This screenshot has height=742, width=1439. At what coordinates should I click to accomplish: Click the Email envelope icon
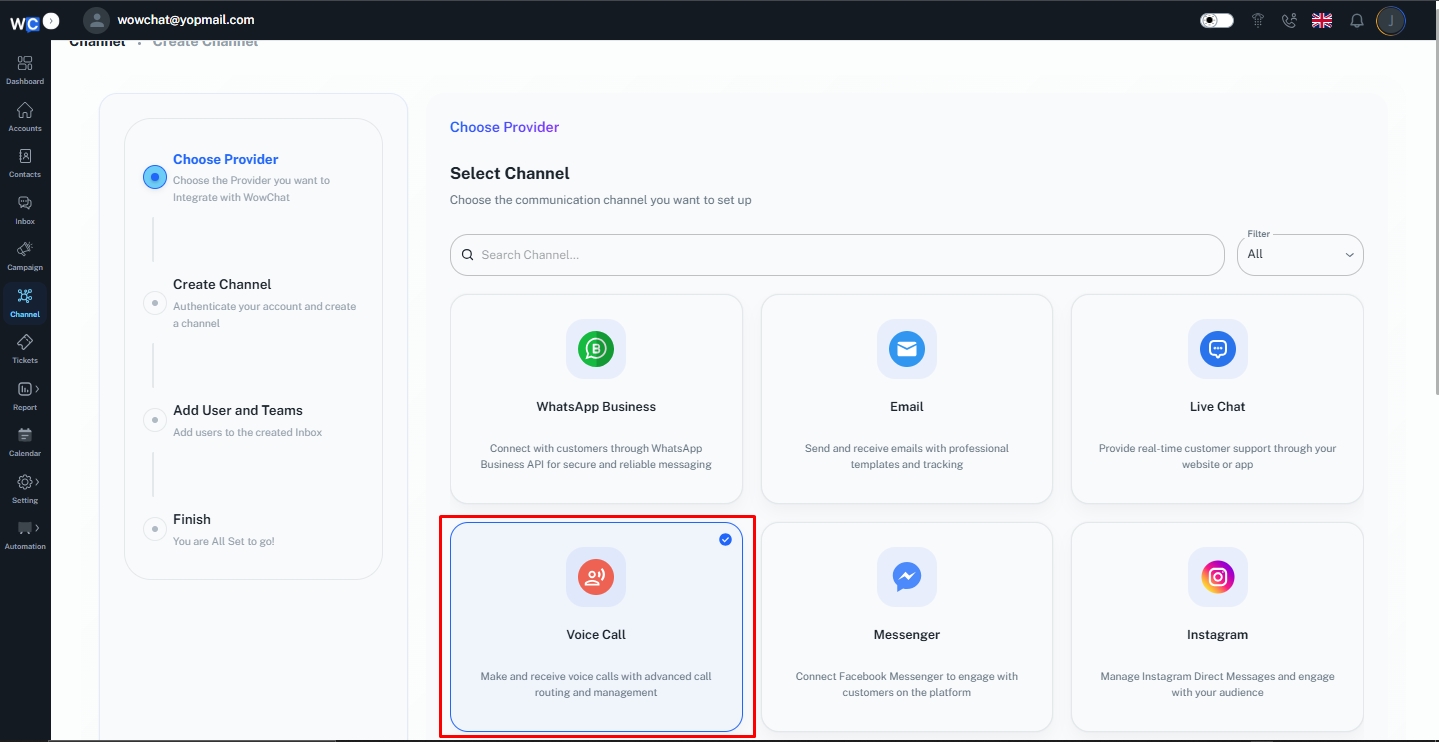click(907, 349)
